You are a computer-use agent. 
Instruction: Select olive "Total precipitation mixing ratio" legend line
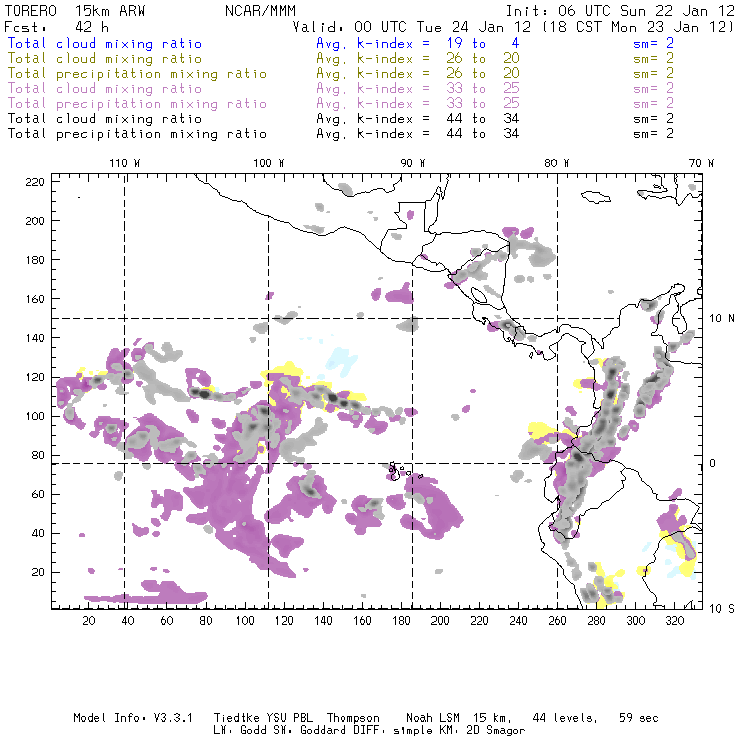click(137, 74)
